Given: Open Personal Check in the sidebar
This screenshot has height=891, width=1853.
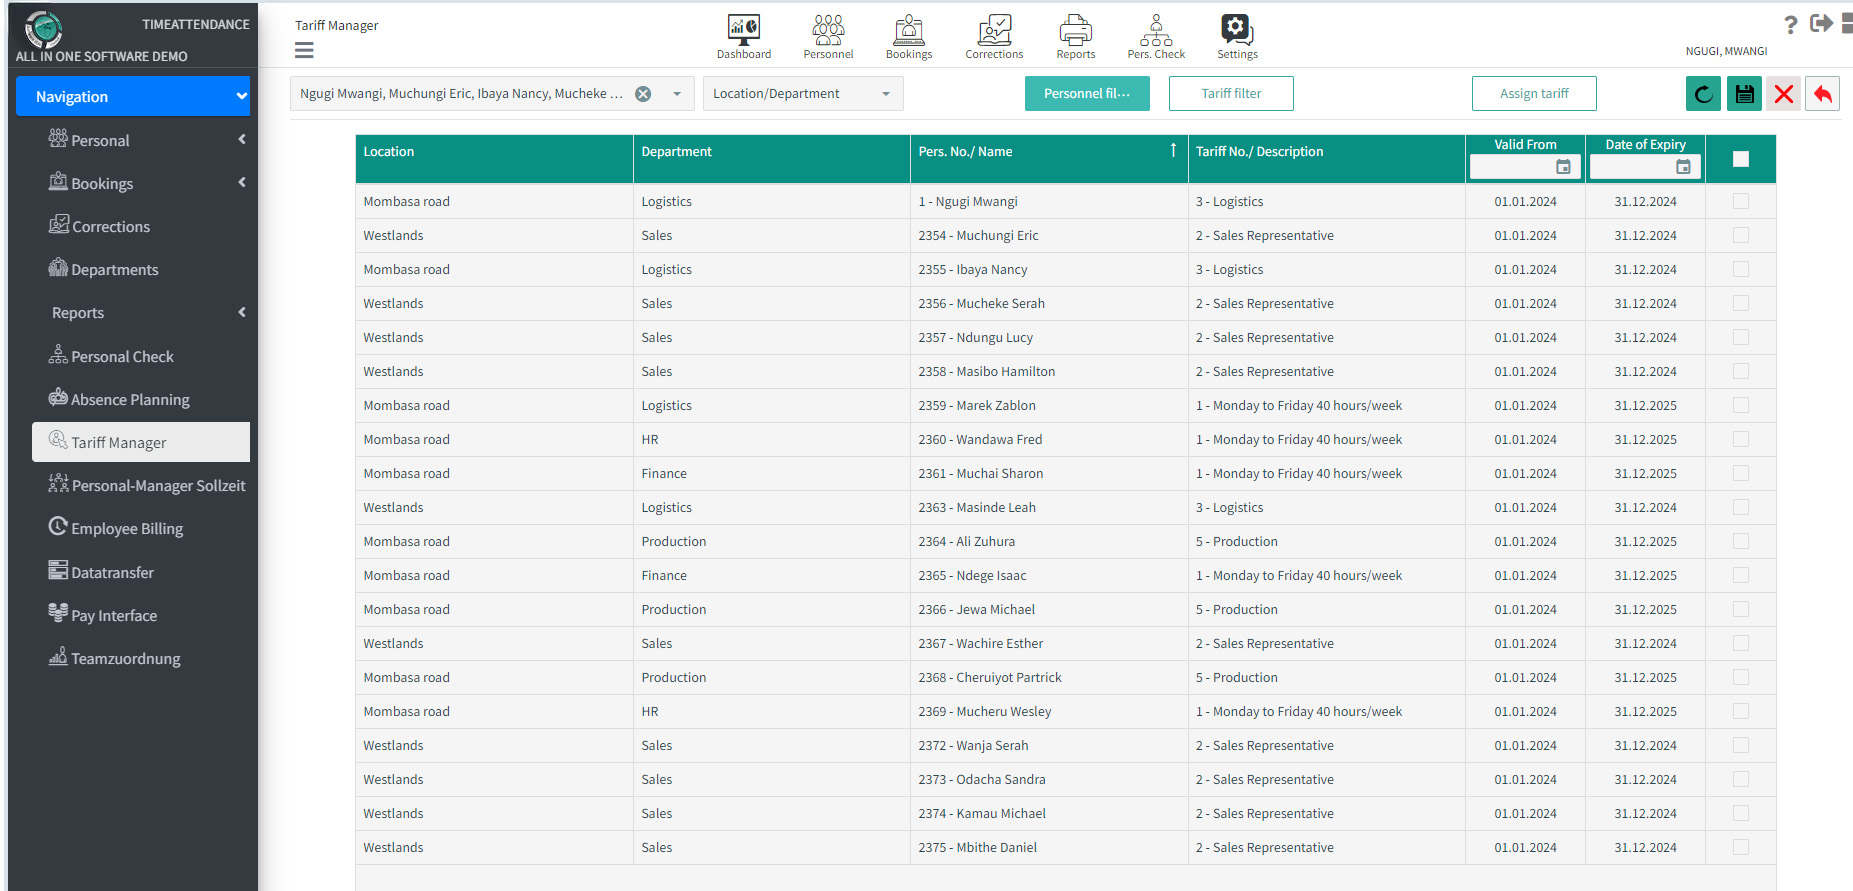Looking at the screenshot, I should point(111,356).
